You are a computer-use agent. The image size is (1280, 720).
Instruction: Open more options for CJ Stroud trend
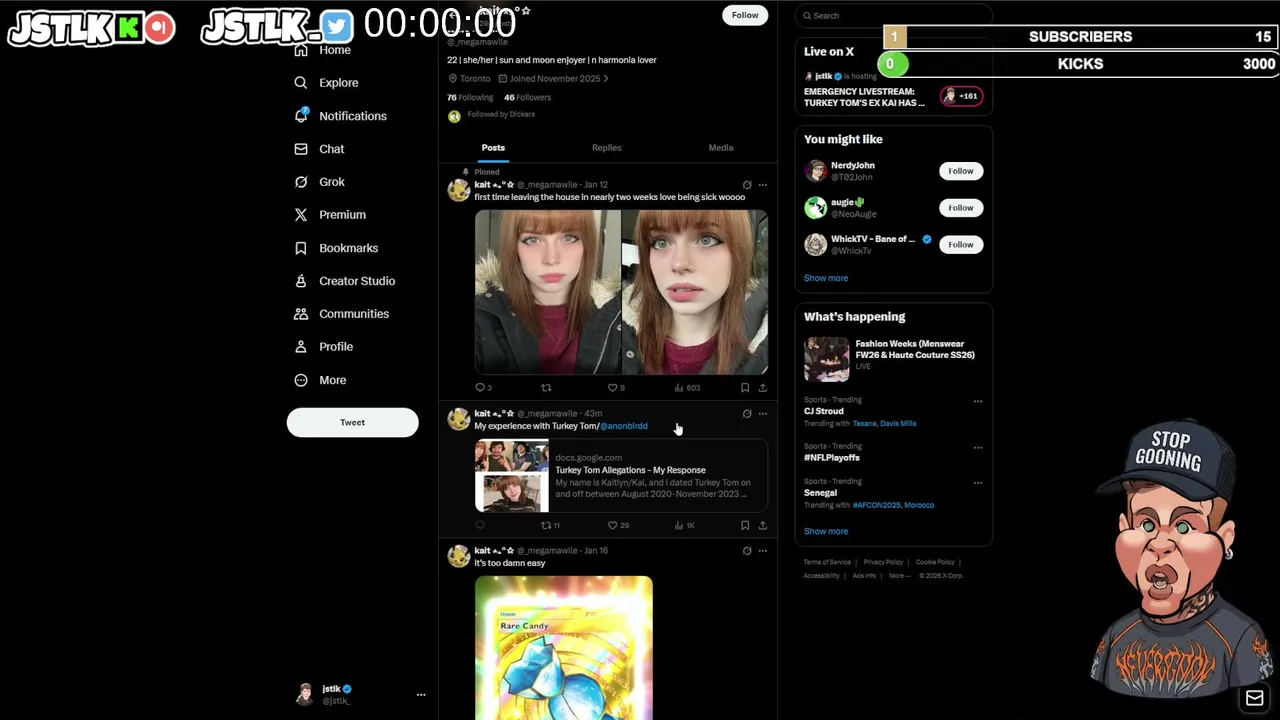pyautogui.click(x=978, y=401)
